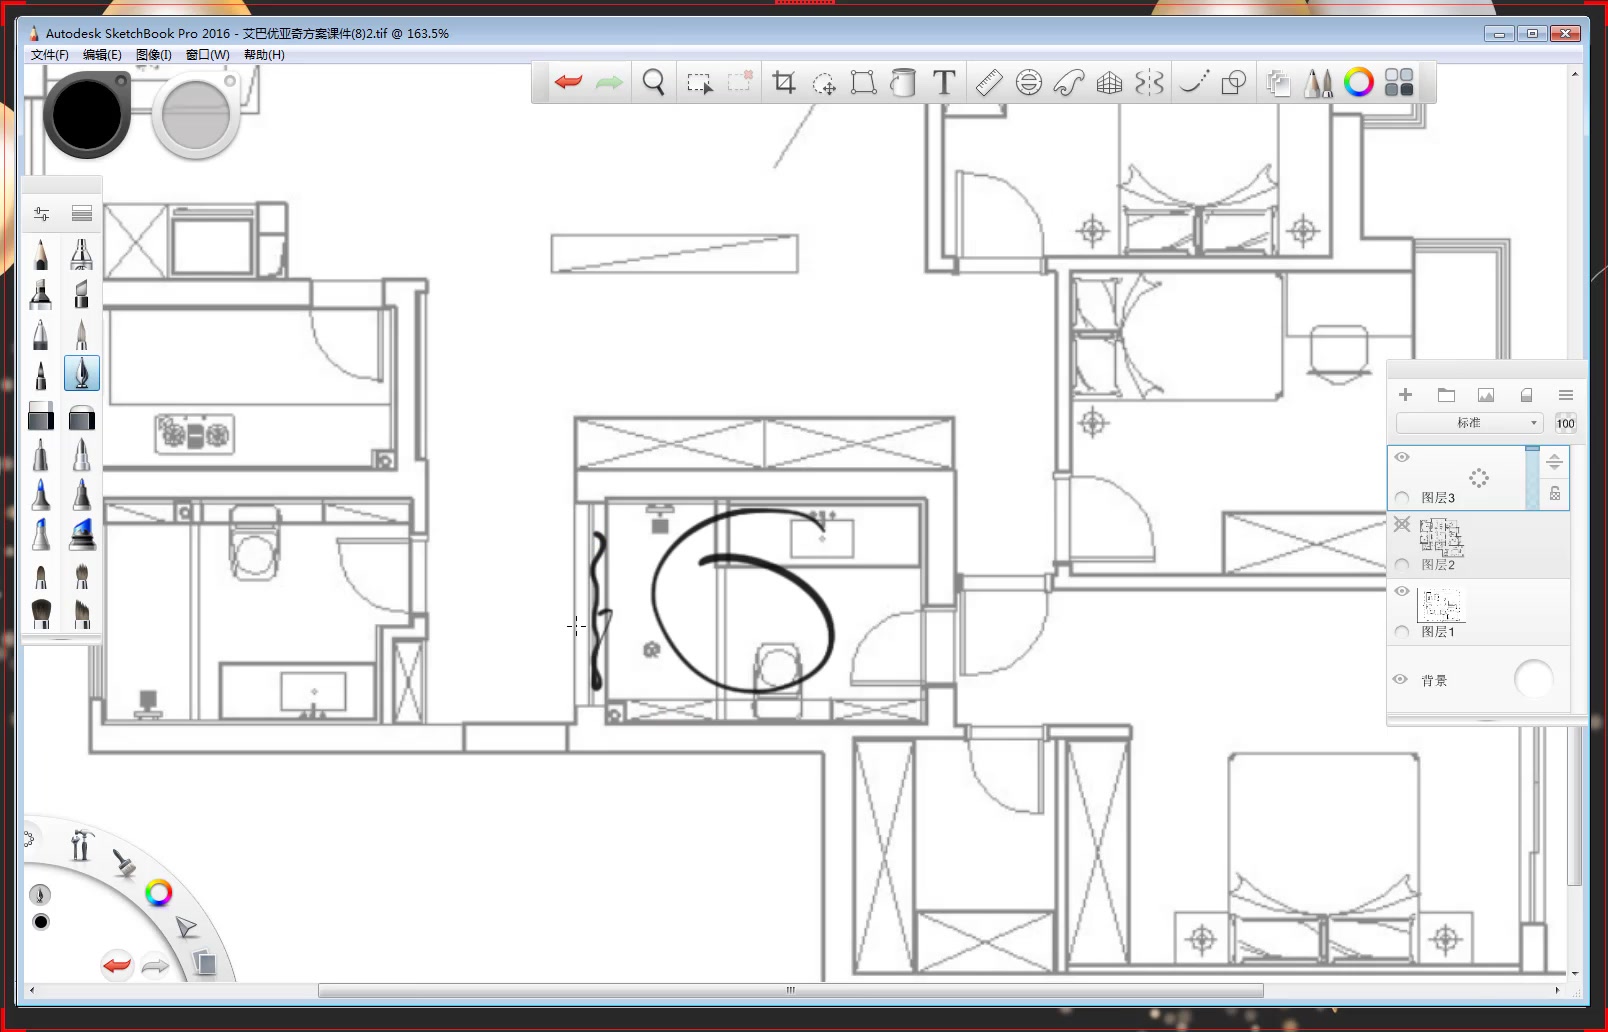Select the rectangular Selection tool
Image resolution: width=1608 pixels, height=1032 pixels.
click(699, 83)
